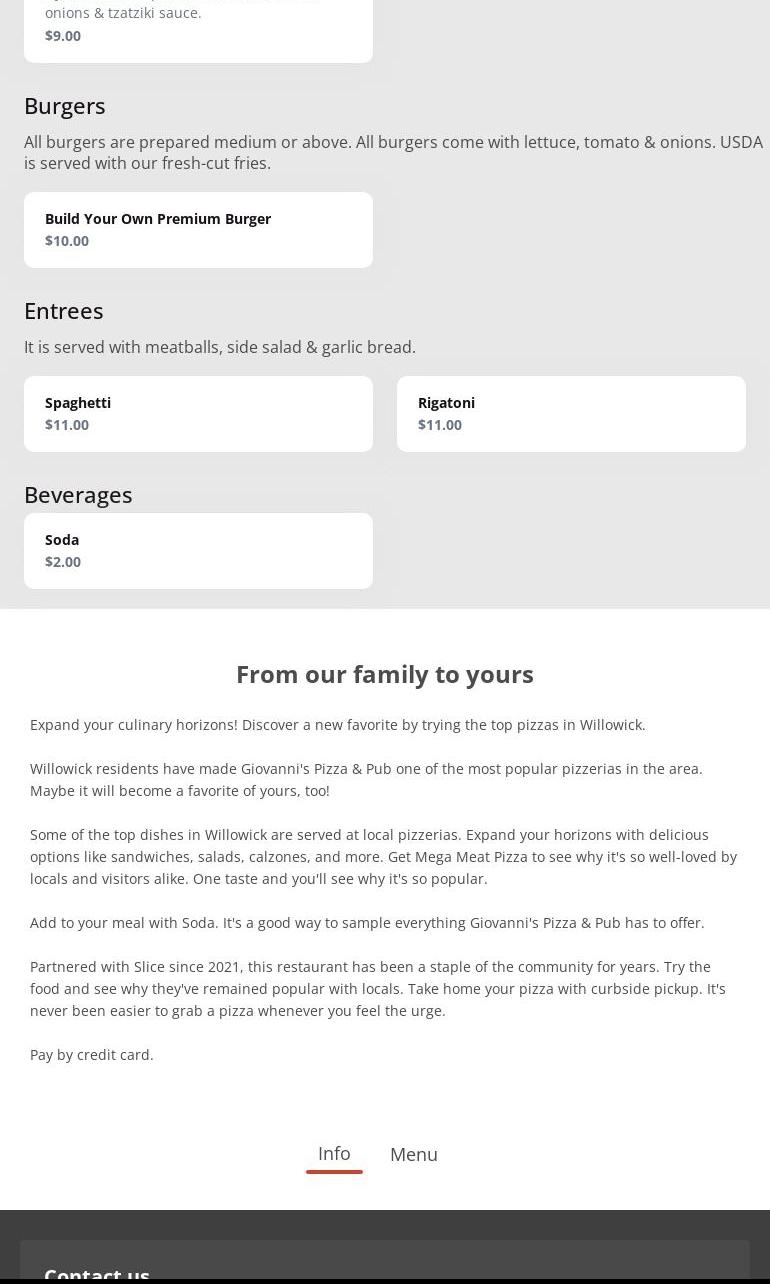Select the Spaghetti entree card
This screenshot has width=770, height=1284.
[x=198, y=414]
